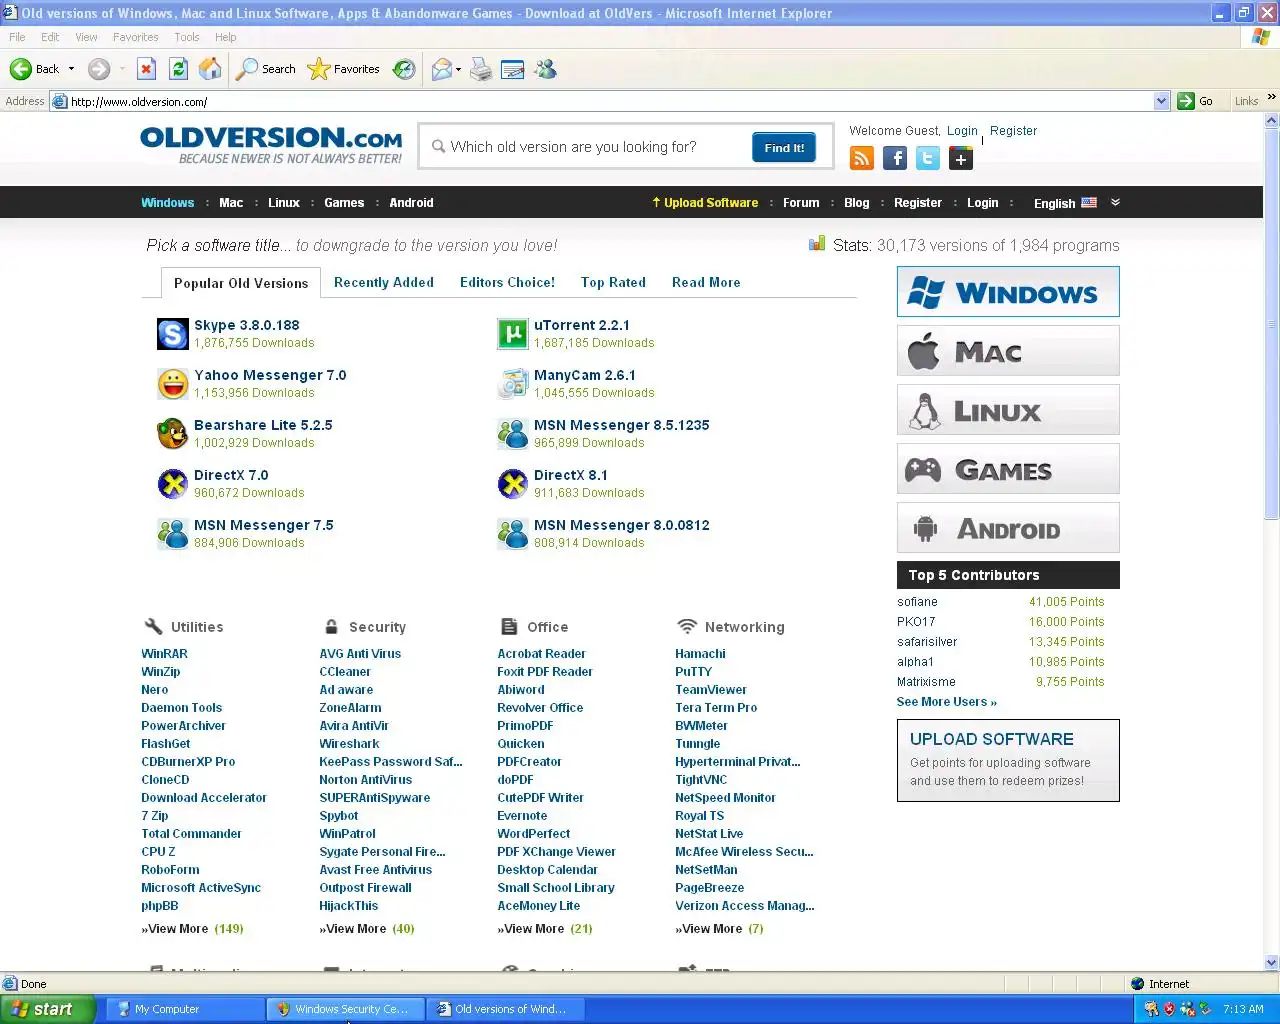
Task: Click the address bar URL field
Action: (610, 101)
